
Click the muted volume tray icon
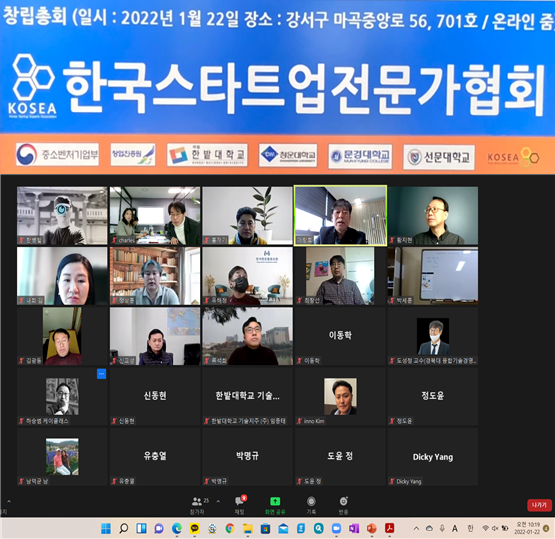tap(495, 528)
